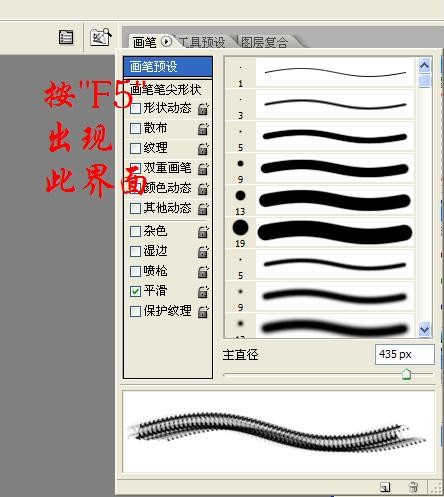Screen dimensions: 444x497
Task: Click the delete brush trash icon
Action: click(x=413, y=487)
